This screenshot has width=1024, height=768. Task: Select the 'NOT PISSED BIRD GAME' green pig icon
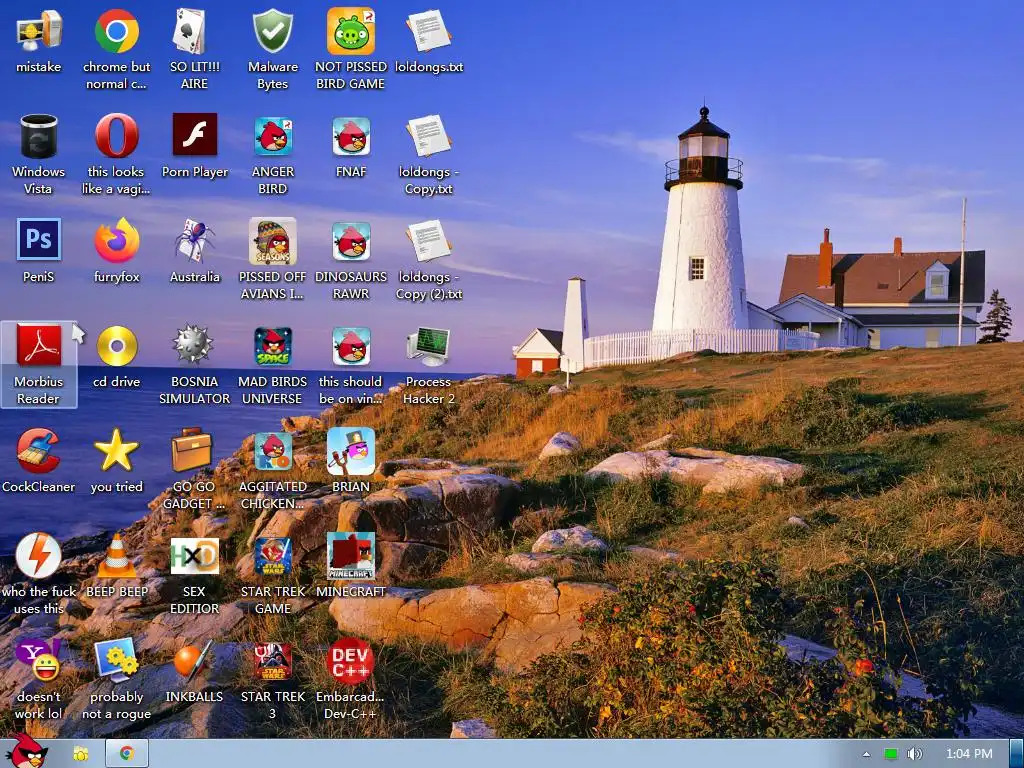tap(351, 31)
